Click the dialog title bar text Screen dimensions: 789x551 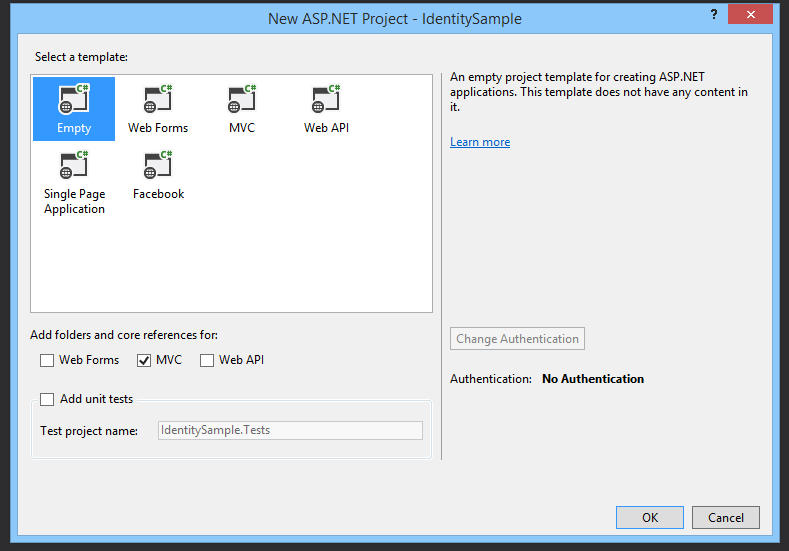coord(394,18)
